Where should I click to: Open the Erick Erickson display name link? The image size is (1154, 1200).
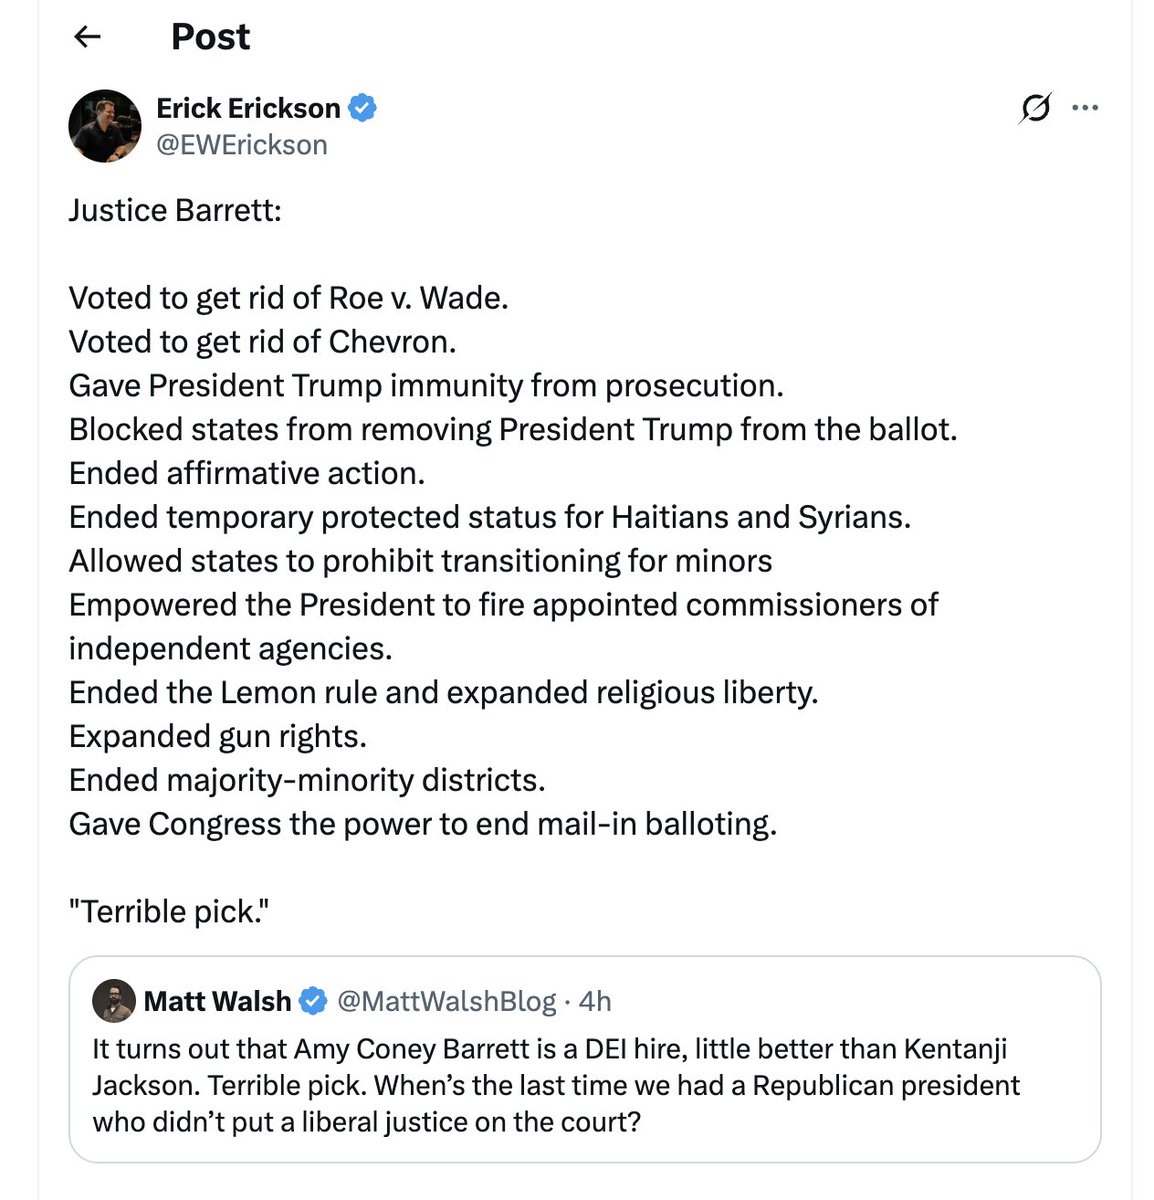pyautogui.click(x=248, y=108)
